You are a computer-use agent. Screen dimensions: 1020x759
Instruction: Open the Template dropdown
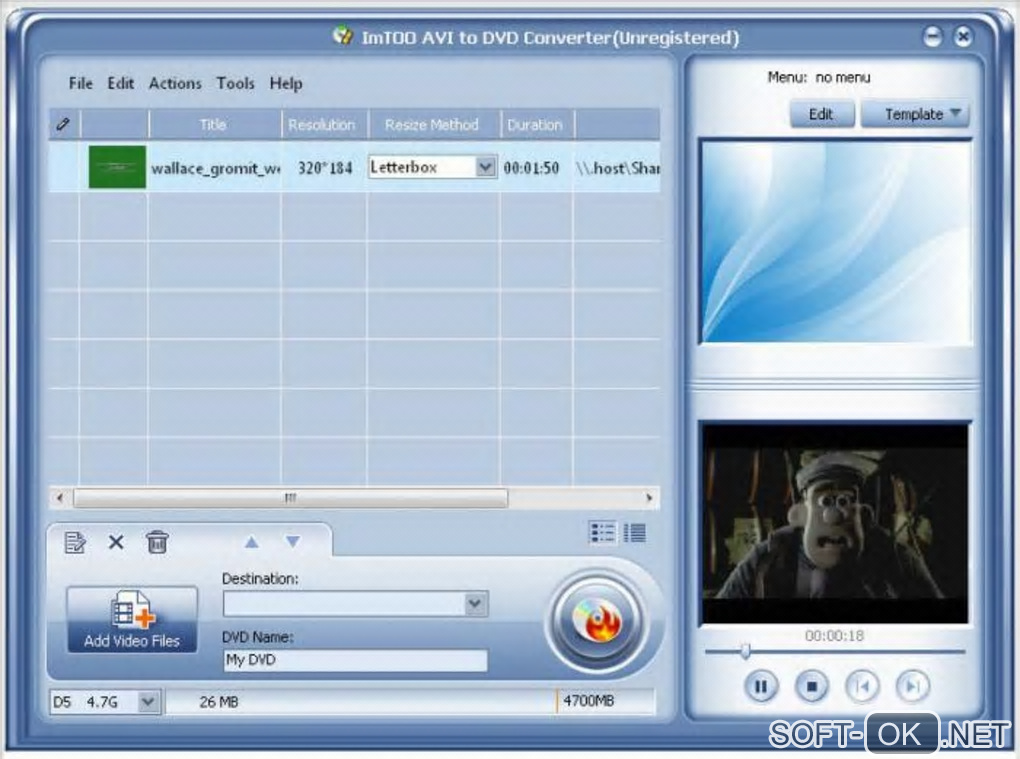[916, 114]
